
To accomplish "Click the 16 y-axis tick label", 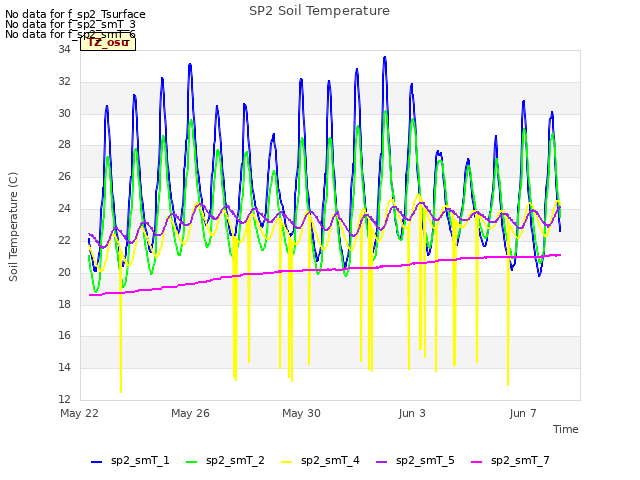I will (x=64, y=336).
